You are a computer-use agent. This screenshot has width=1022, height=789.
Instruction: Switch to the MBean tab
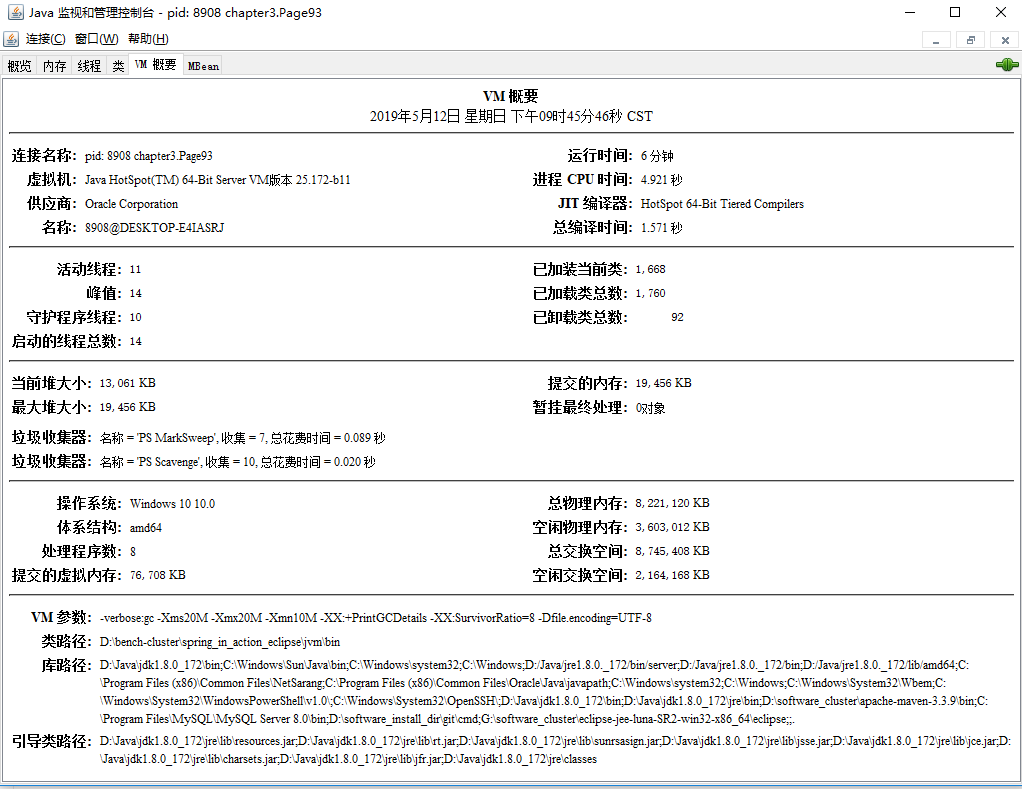(x=203, y=66)
